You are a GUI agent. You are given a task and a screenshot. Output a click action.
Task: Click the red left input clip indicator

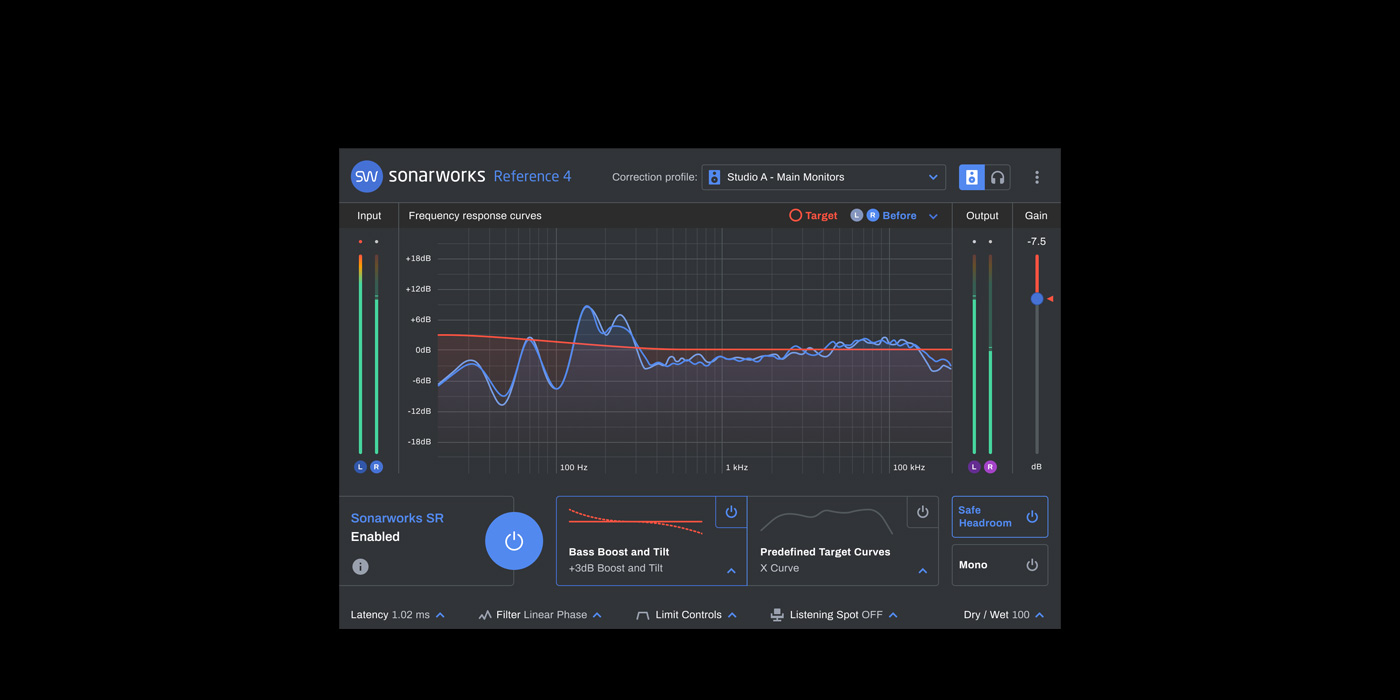(360, 242)
